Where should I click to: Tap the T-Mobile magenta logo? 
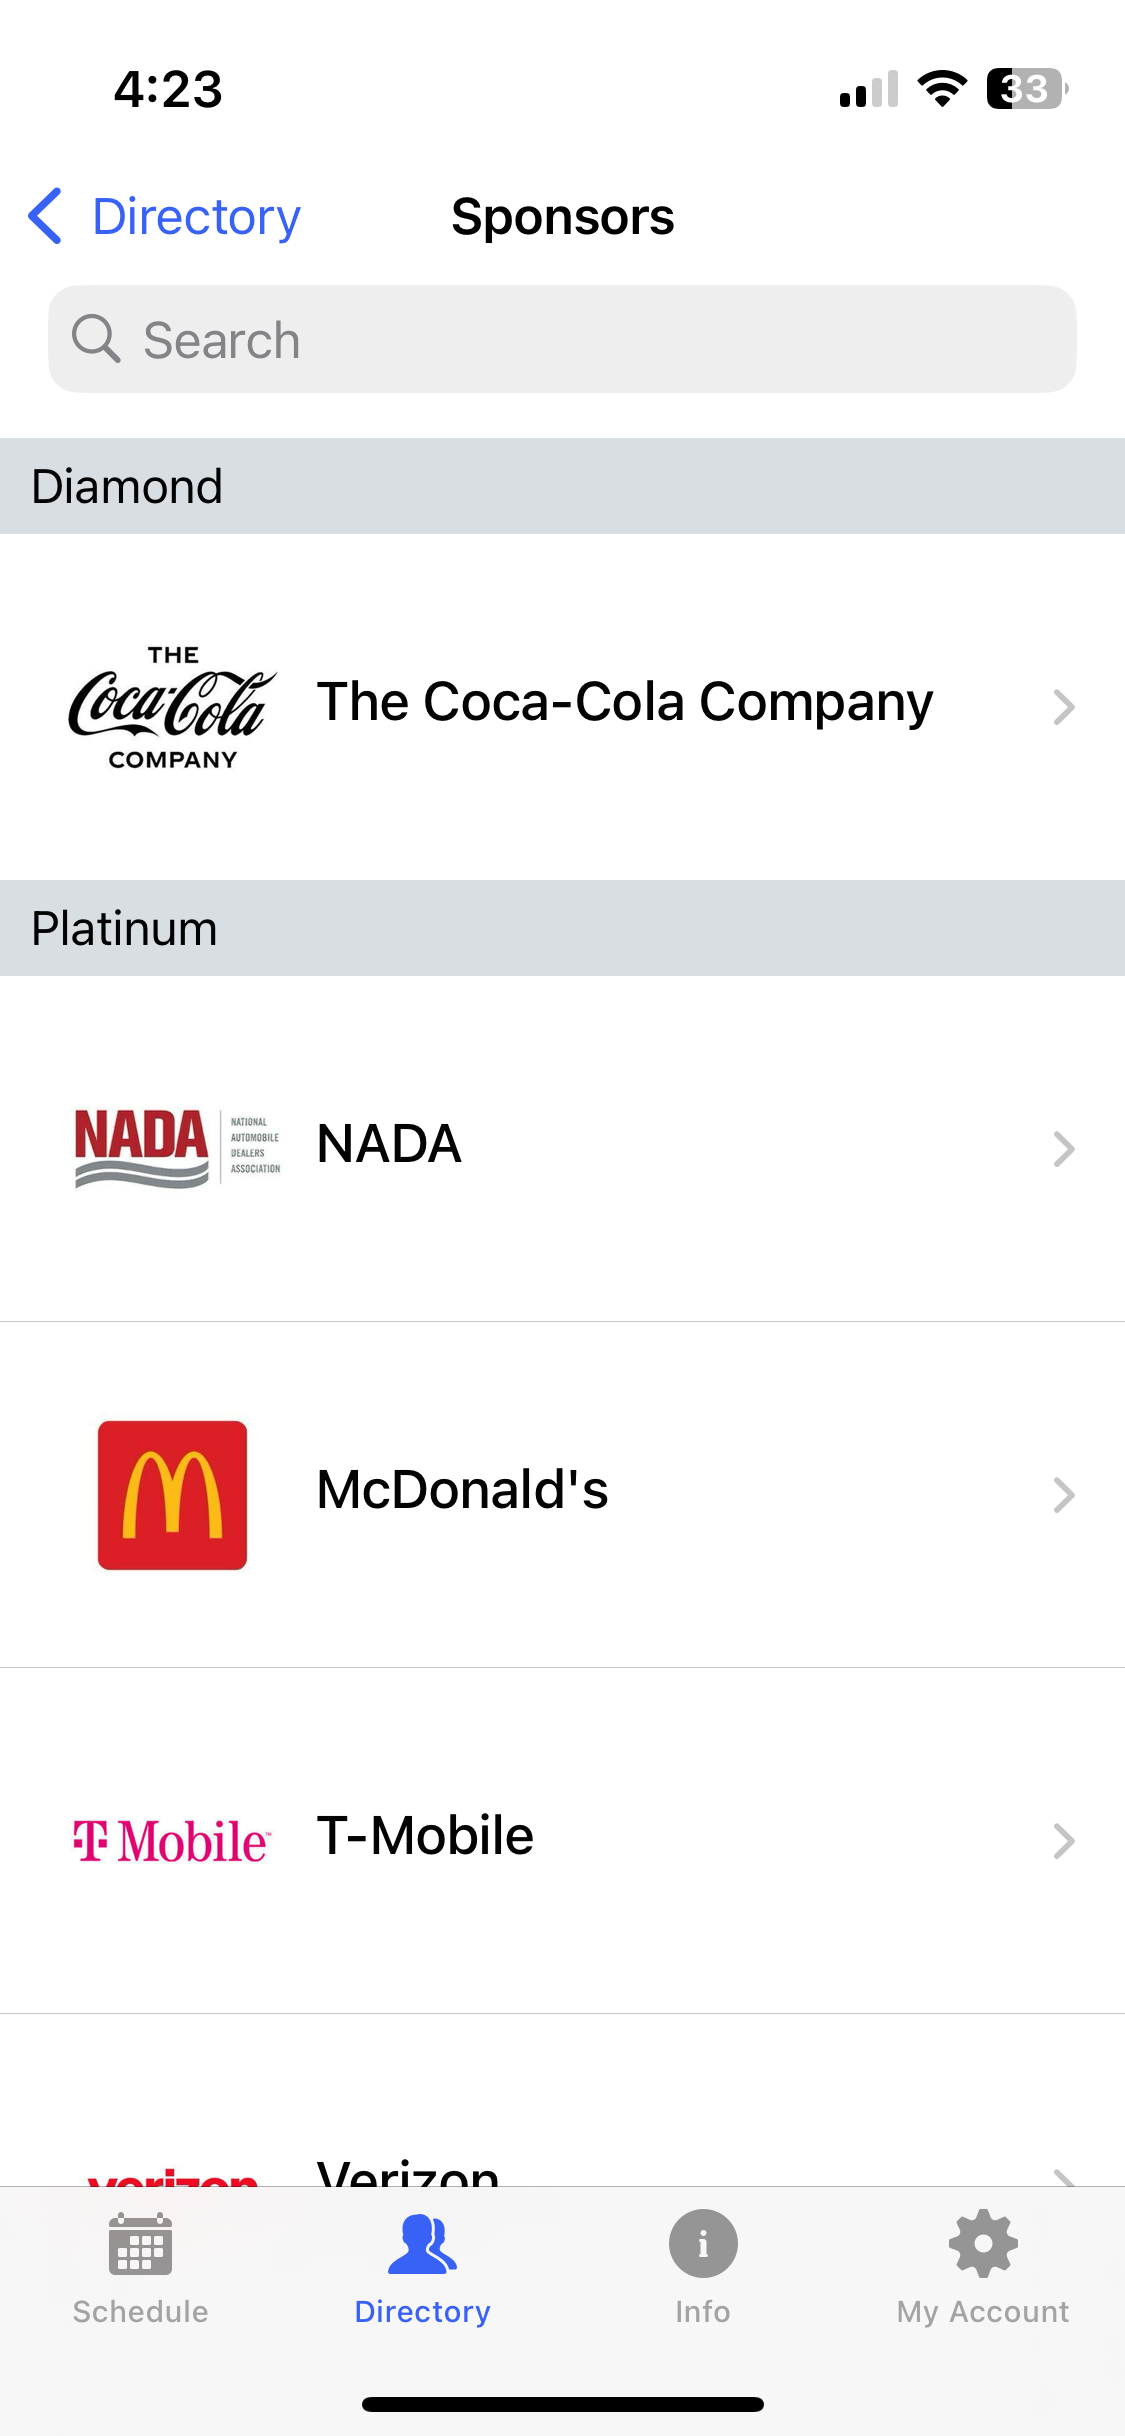pyautogui.click(x=172, y=1840)
